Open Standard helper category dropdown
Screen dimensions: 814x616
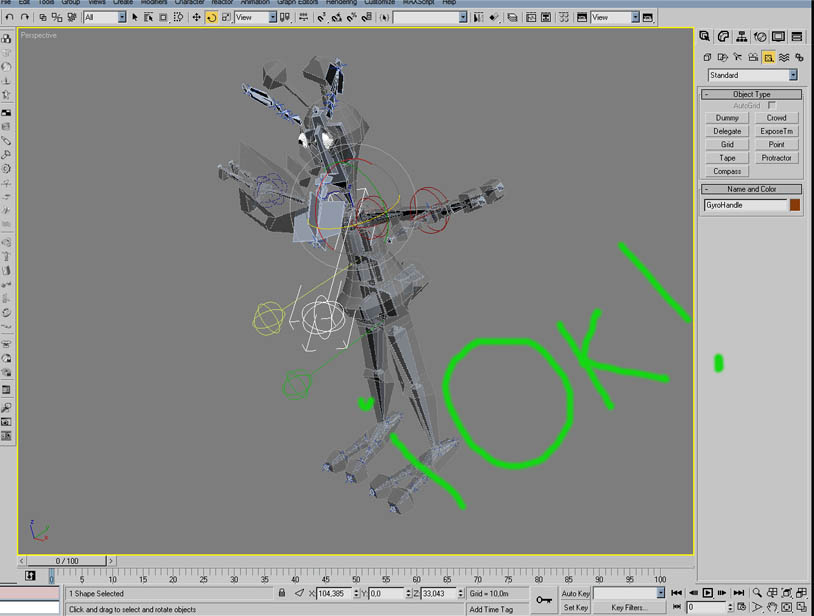(x=793, y=75)
